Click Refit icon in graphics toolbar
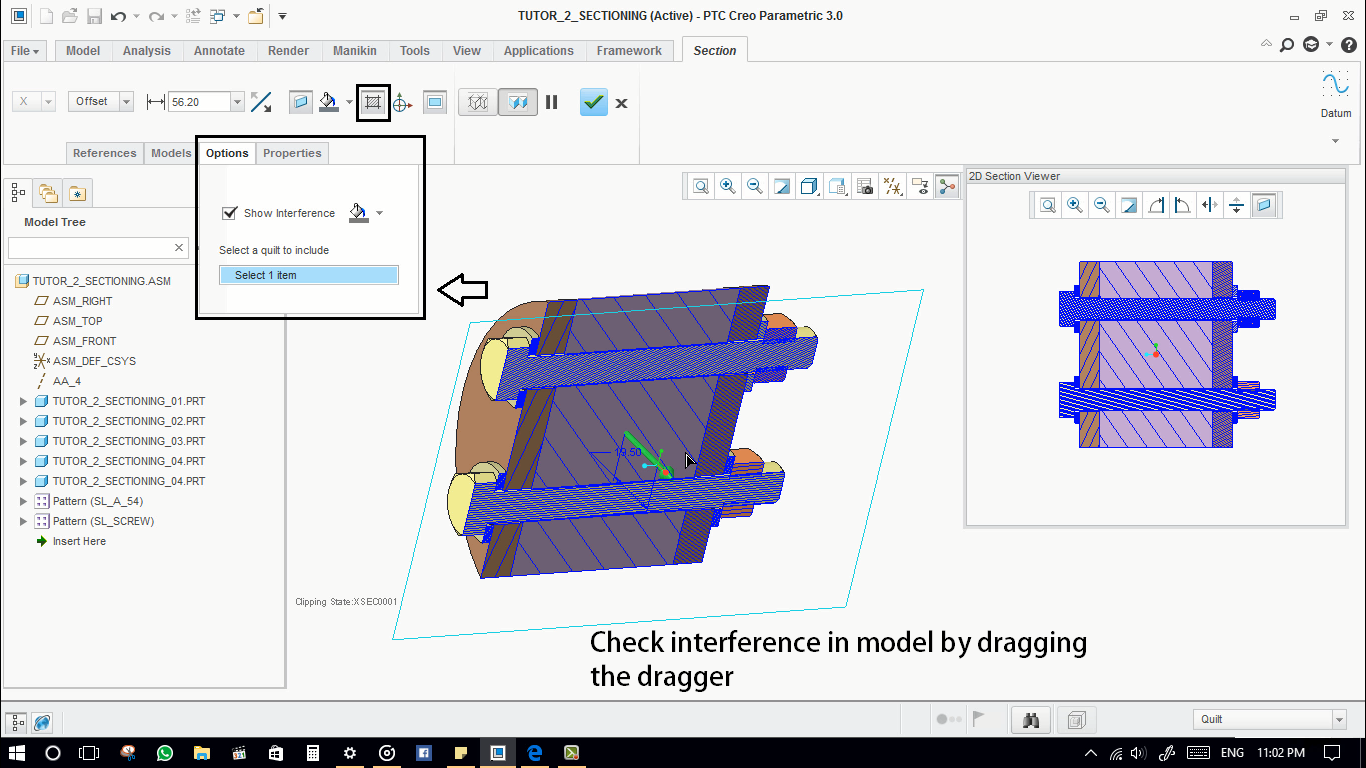The height and width of the screenshot is (768, 1366). tap(701, 186)
